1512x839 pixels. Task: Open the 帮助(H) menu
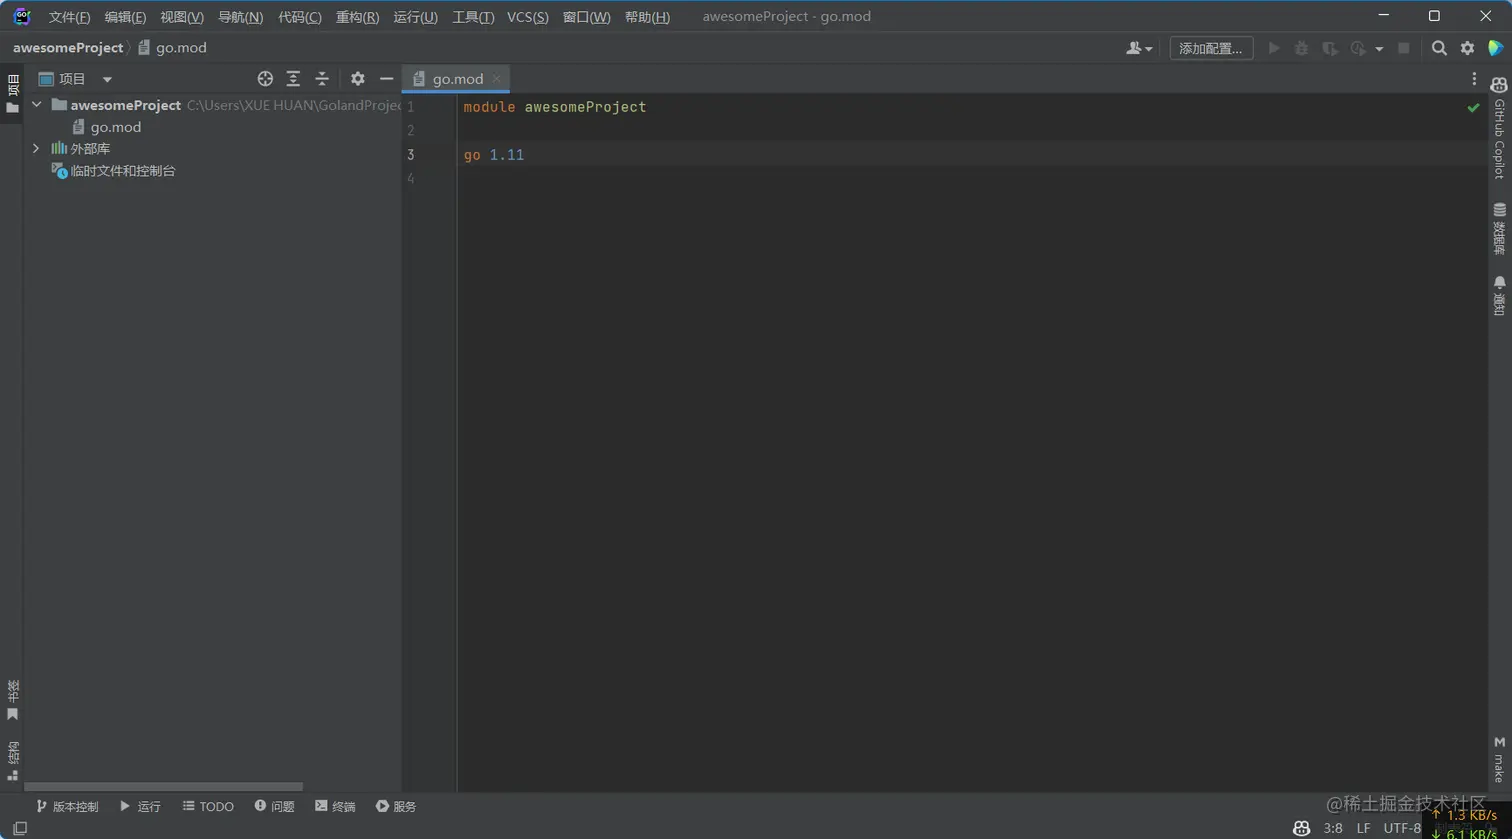[x=647, y=17]
